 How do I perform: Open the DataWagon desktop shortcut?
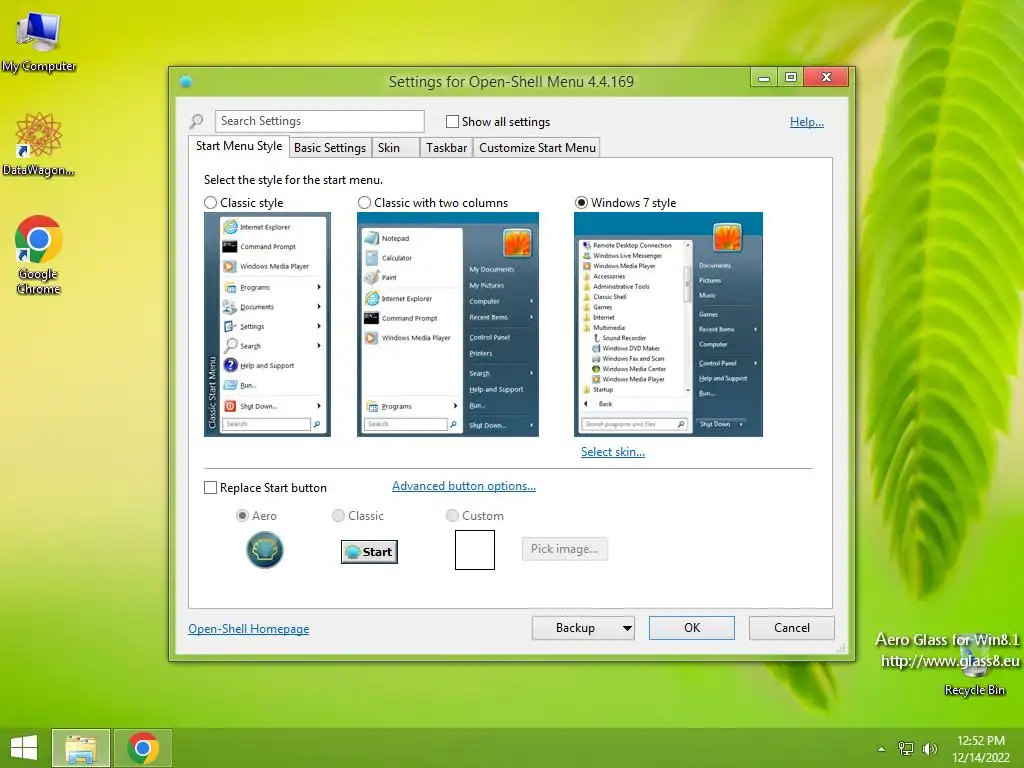pyautogui.click(x=39, y=144)
